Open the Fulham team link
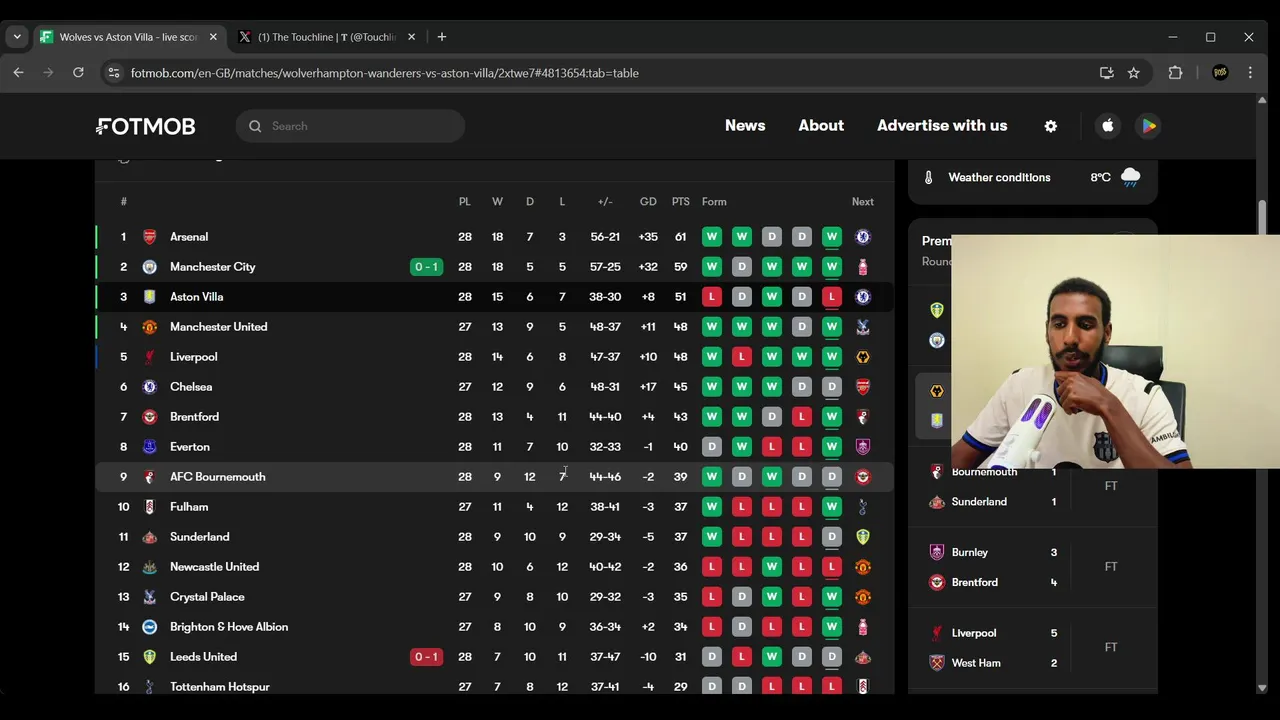Screen dimensions: 1280x720 pyautogui.click(x=189, y=507)
